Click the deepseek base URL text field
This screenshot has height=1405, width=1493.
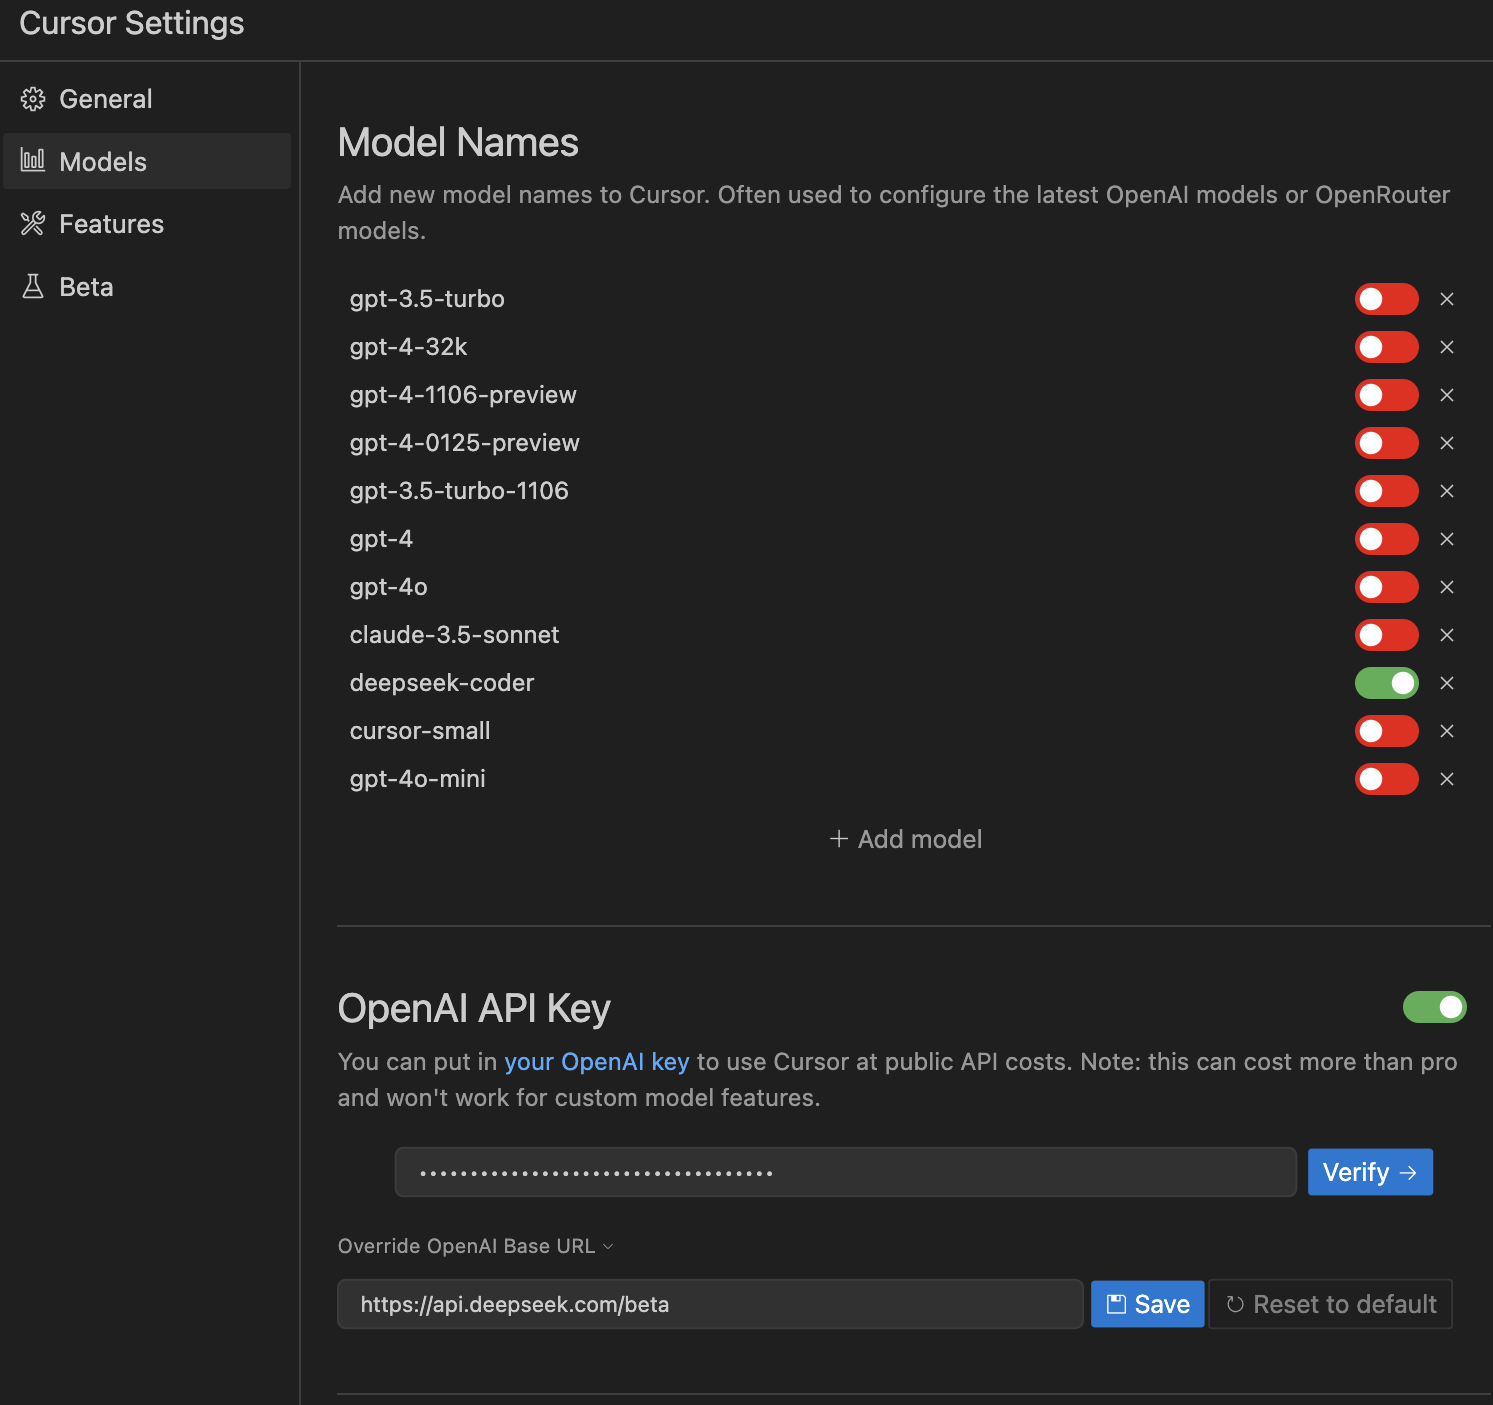tap(710, 1303)
